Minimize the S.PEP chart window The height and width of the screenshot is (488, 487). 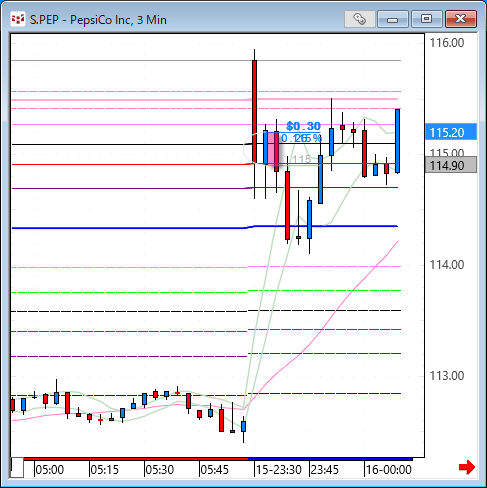[393, 19]
